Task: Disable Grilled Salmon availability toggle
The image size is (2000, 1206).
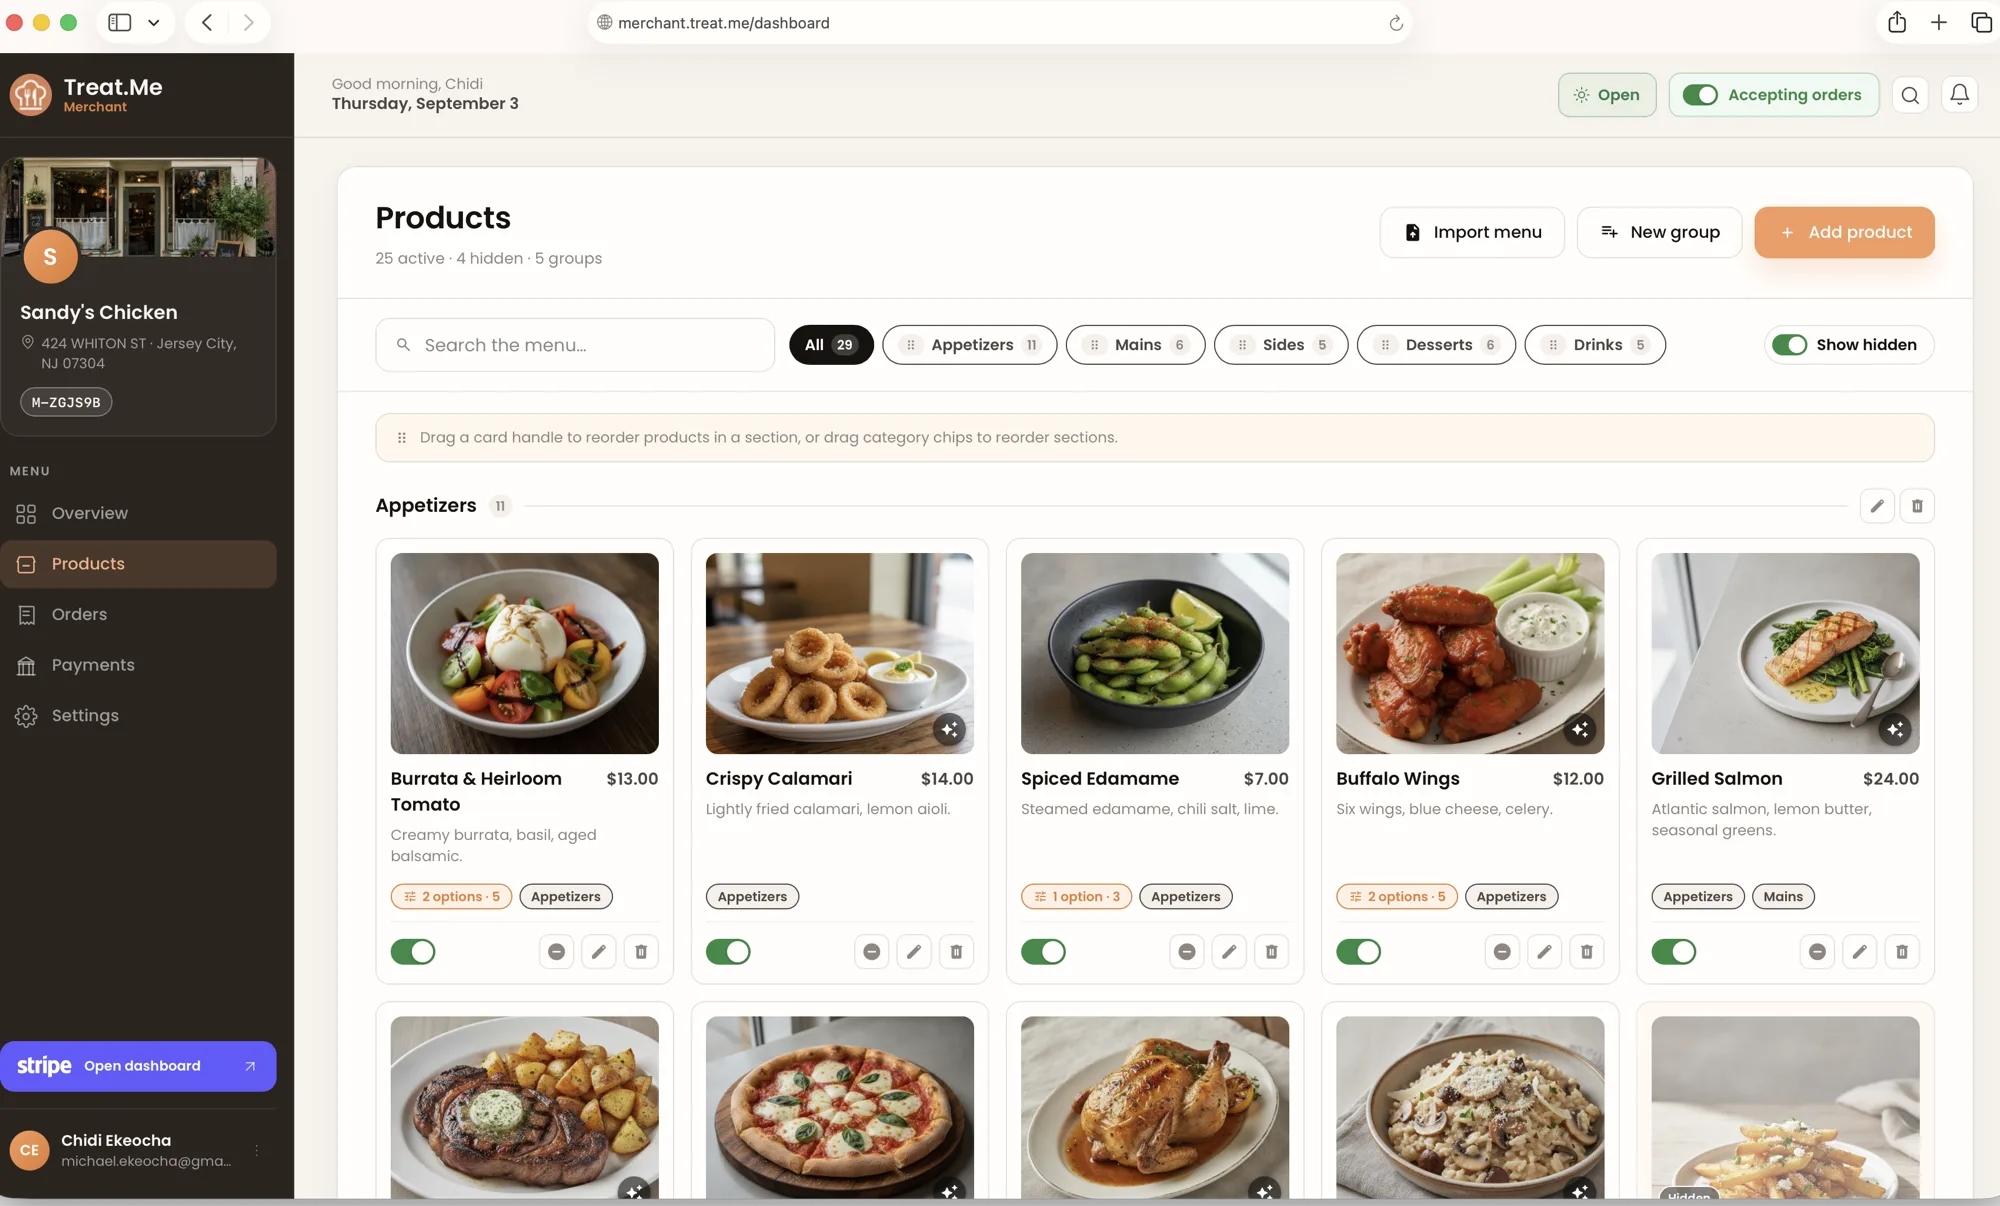Action: 1674,952
